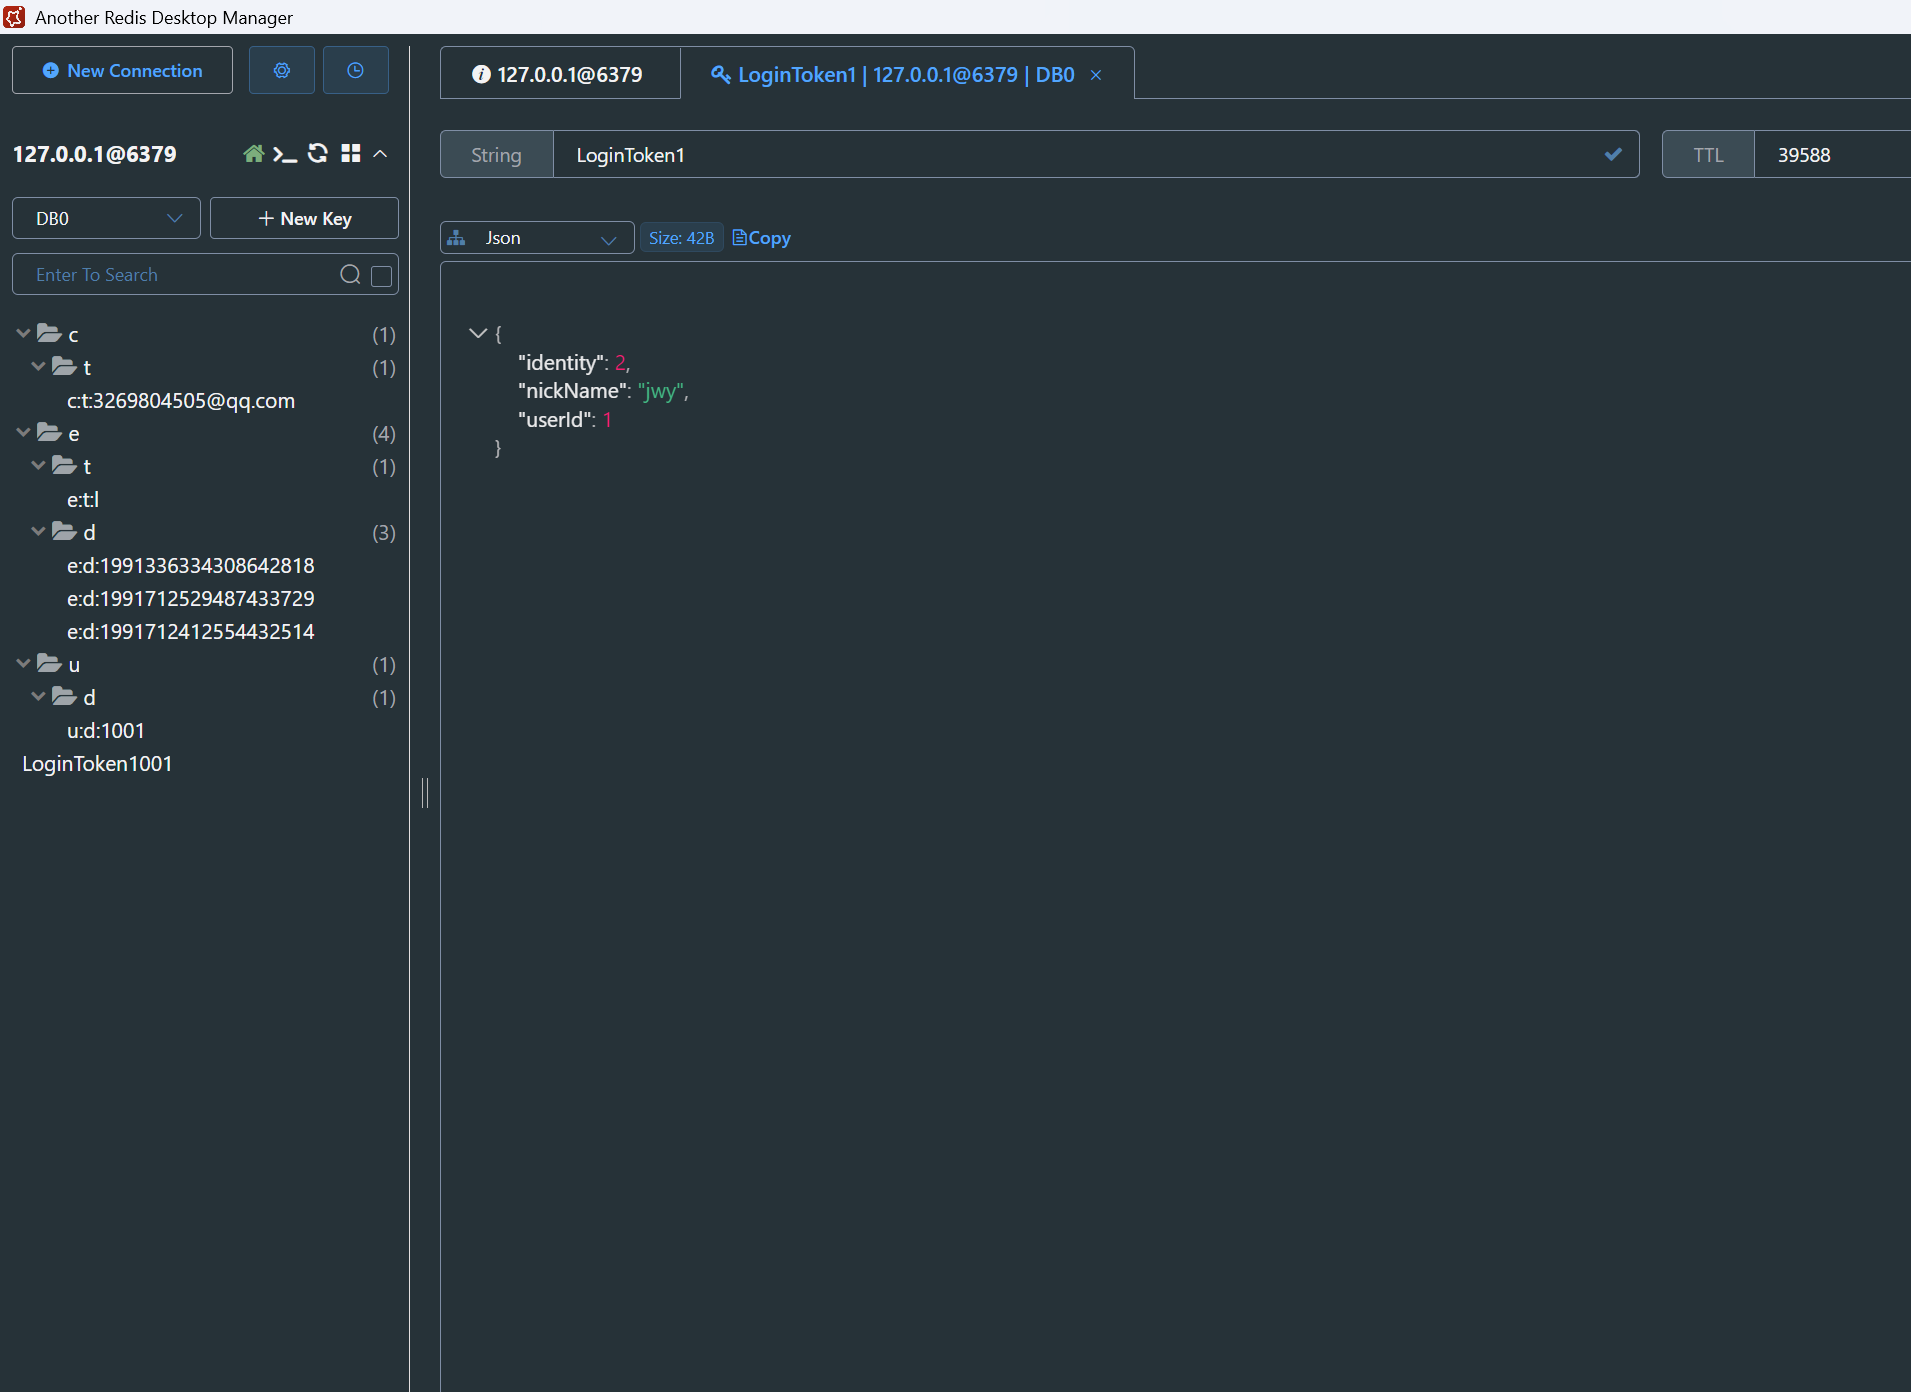The height and width of the screenshot is (1392, 1911).
Task: Click the "identity" JSON field
Action: pyautogui.click(x=563, y=362)
